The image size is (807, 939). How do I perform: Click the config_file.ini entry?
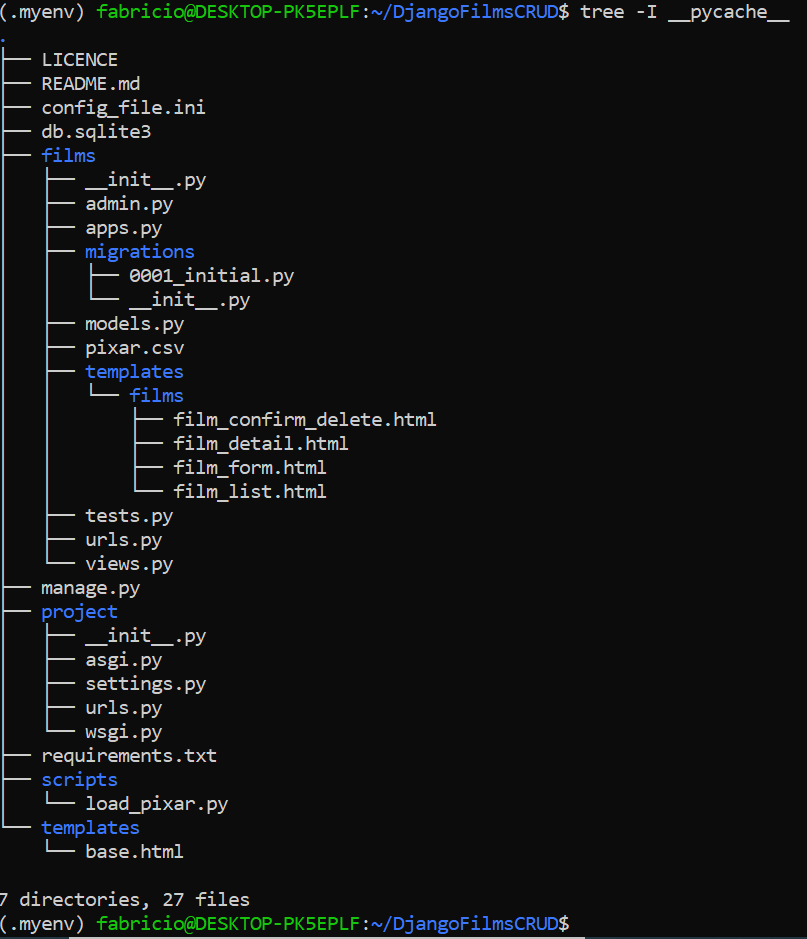pos(123,108)
